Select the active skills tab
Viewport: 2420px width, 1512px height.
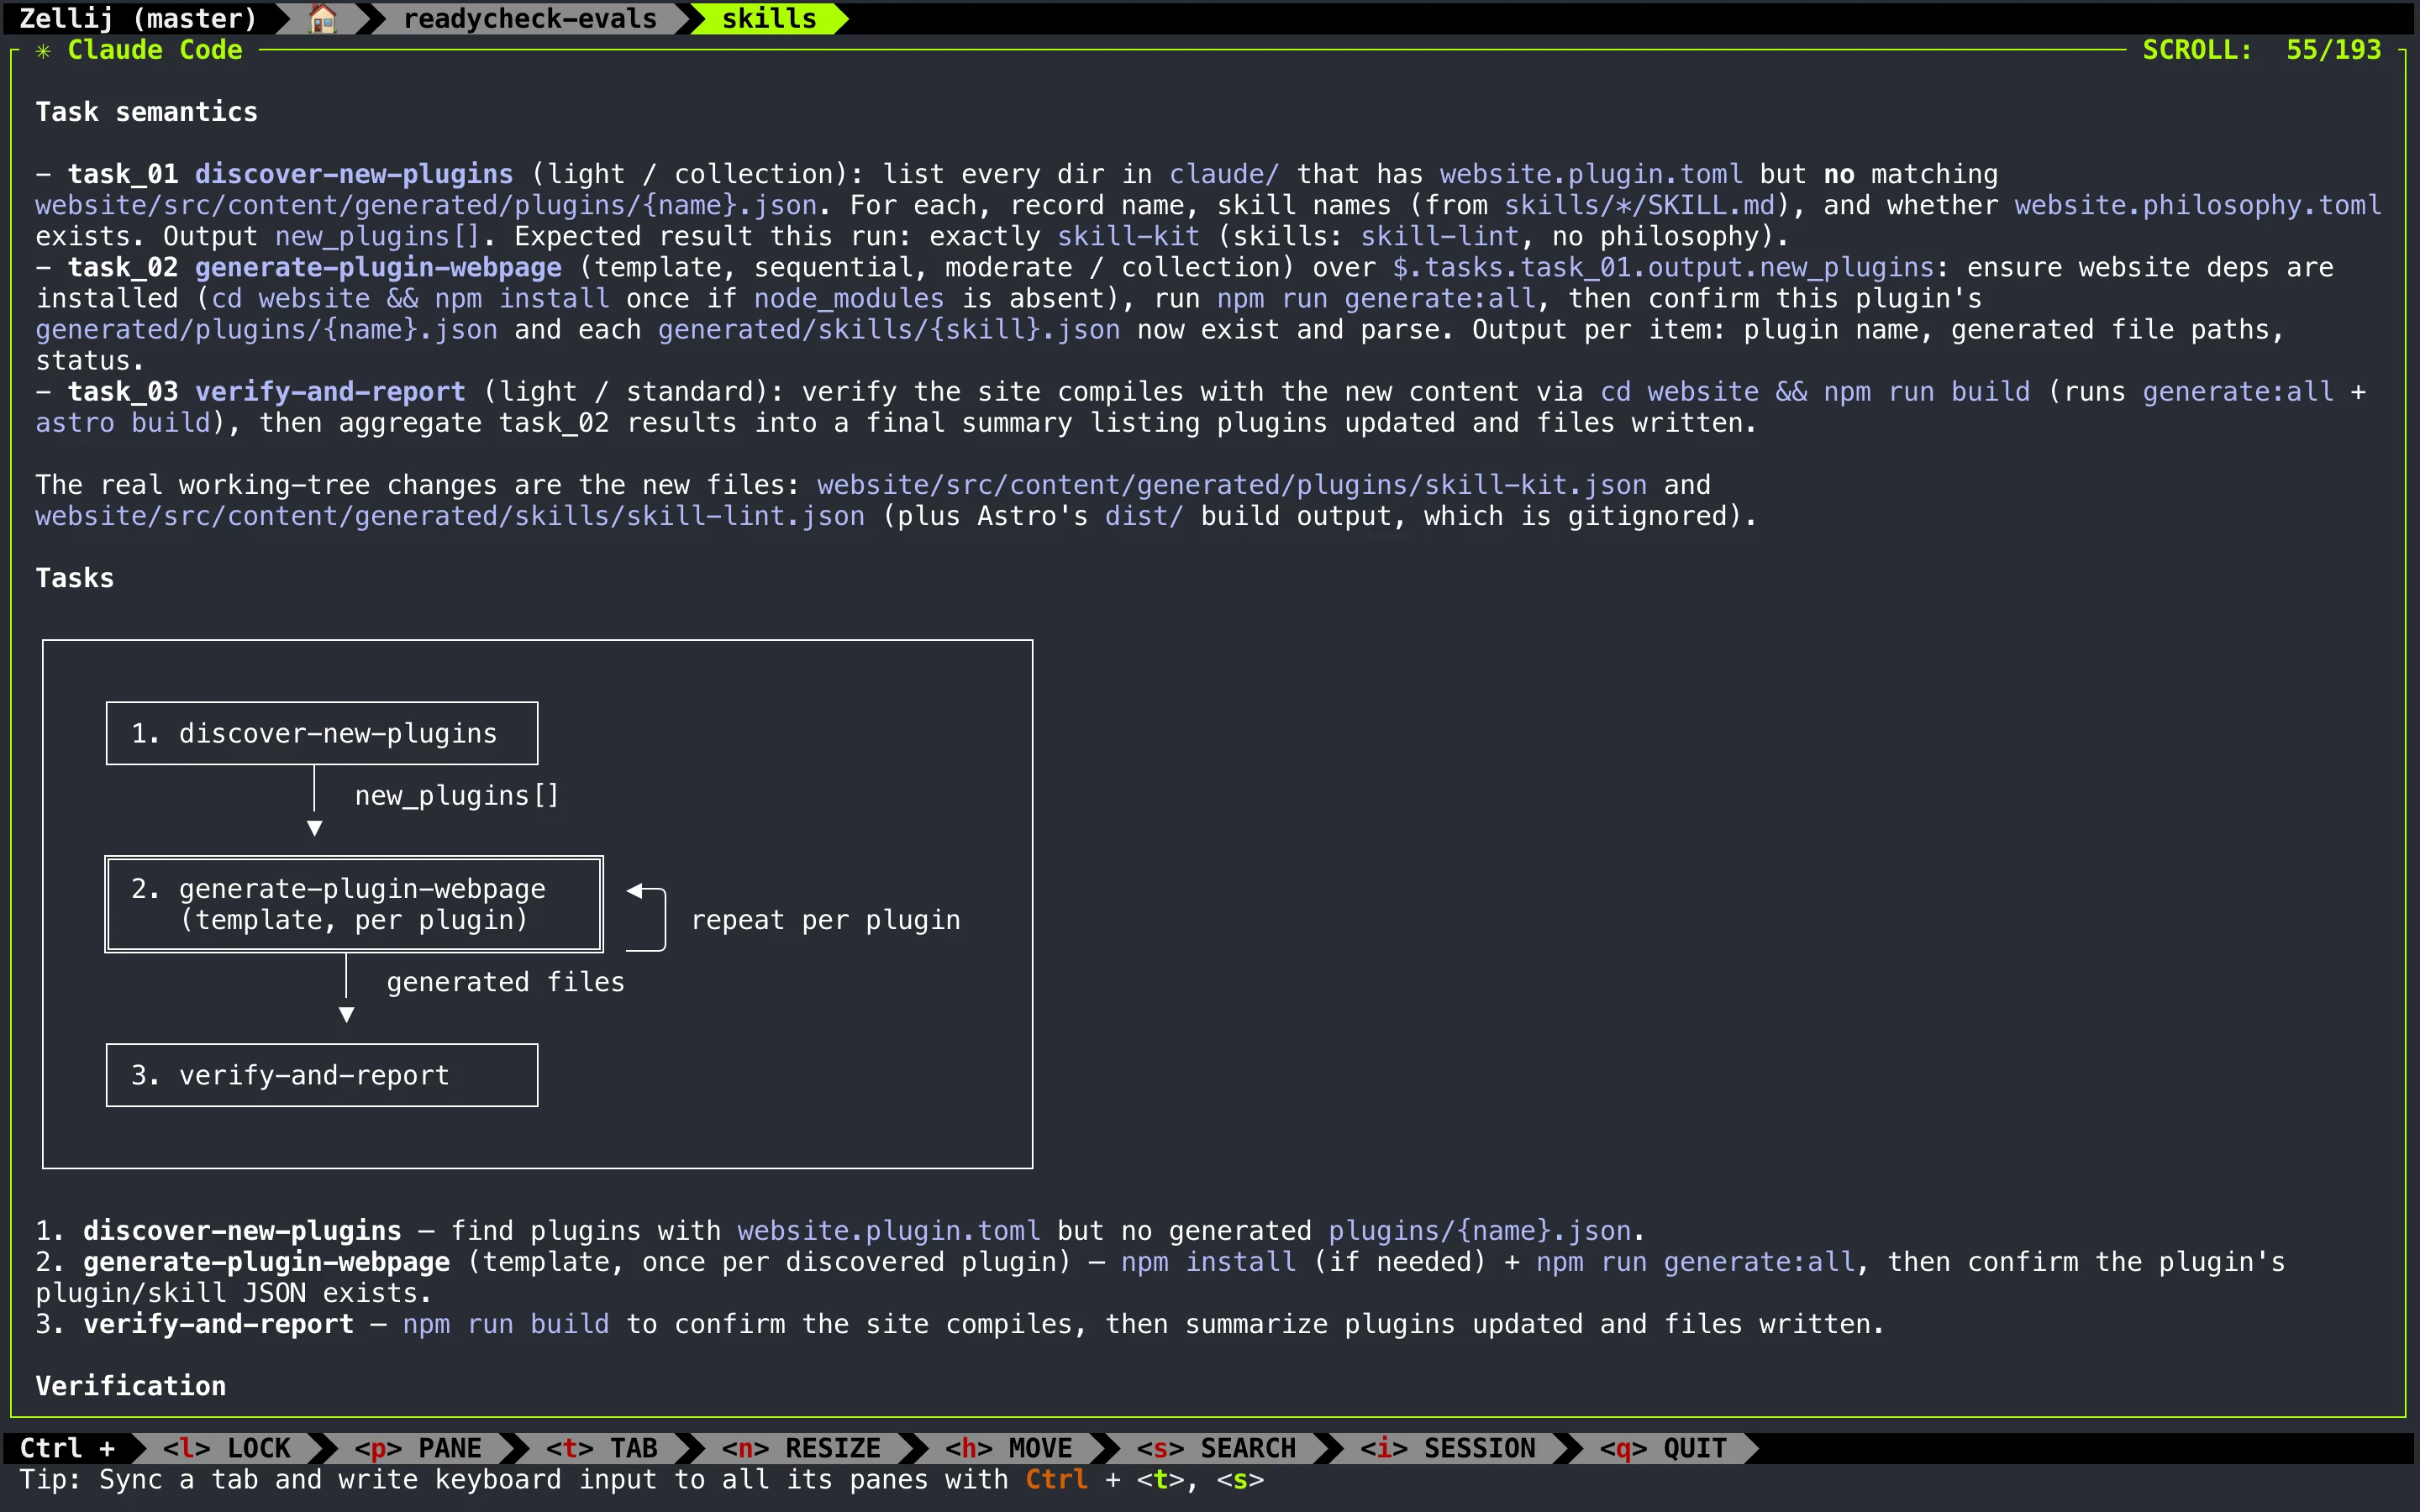769,18
